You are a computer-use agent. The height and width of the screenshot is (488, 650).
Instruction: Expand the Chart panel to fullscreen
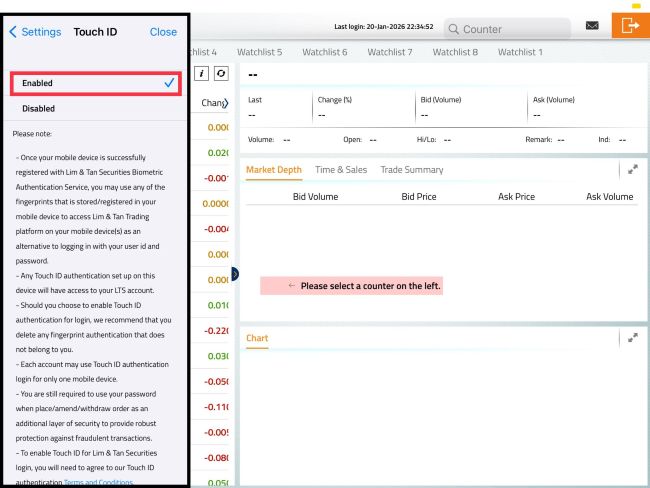(632, 338)
